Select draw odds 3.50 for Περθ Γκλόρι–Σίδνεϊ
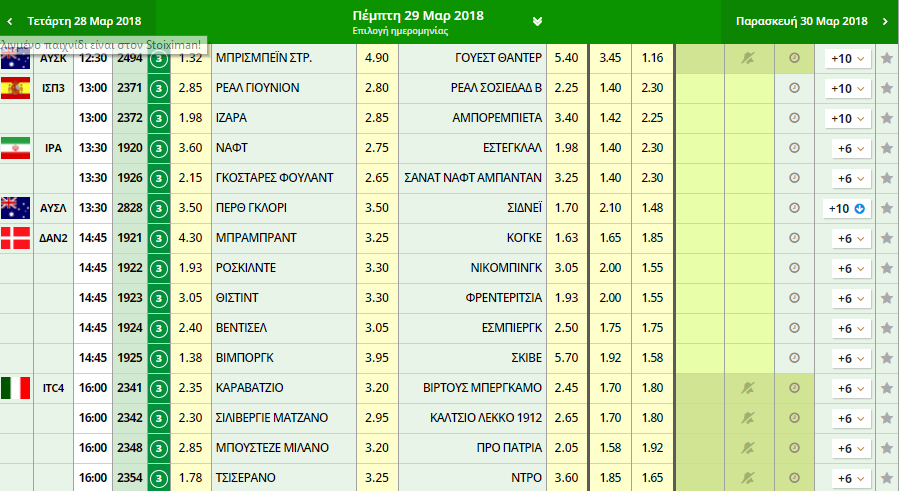Image resolution: width=899 pixels, height=491 pixels. (x=378, y=208)
